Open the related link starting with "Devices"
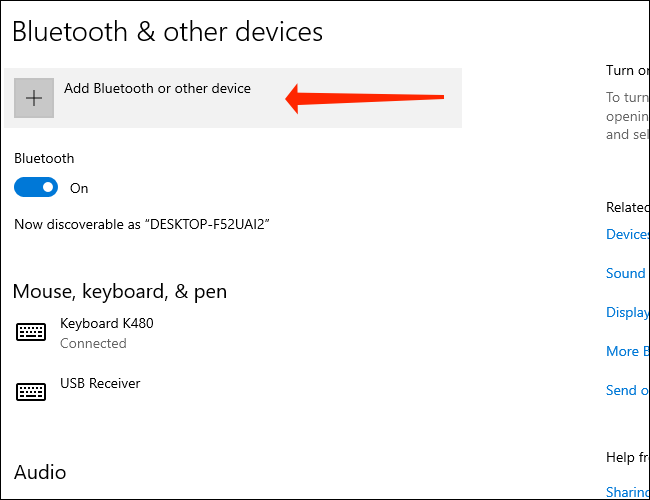 point(628,234)
